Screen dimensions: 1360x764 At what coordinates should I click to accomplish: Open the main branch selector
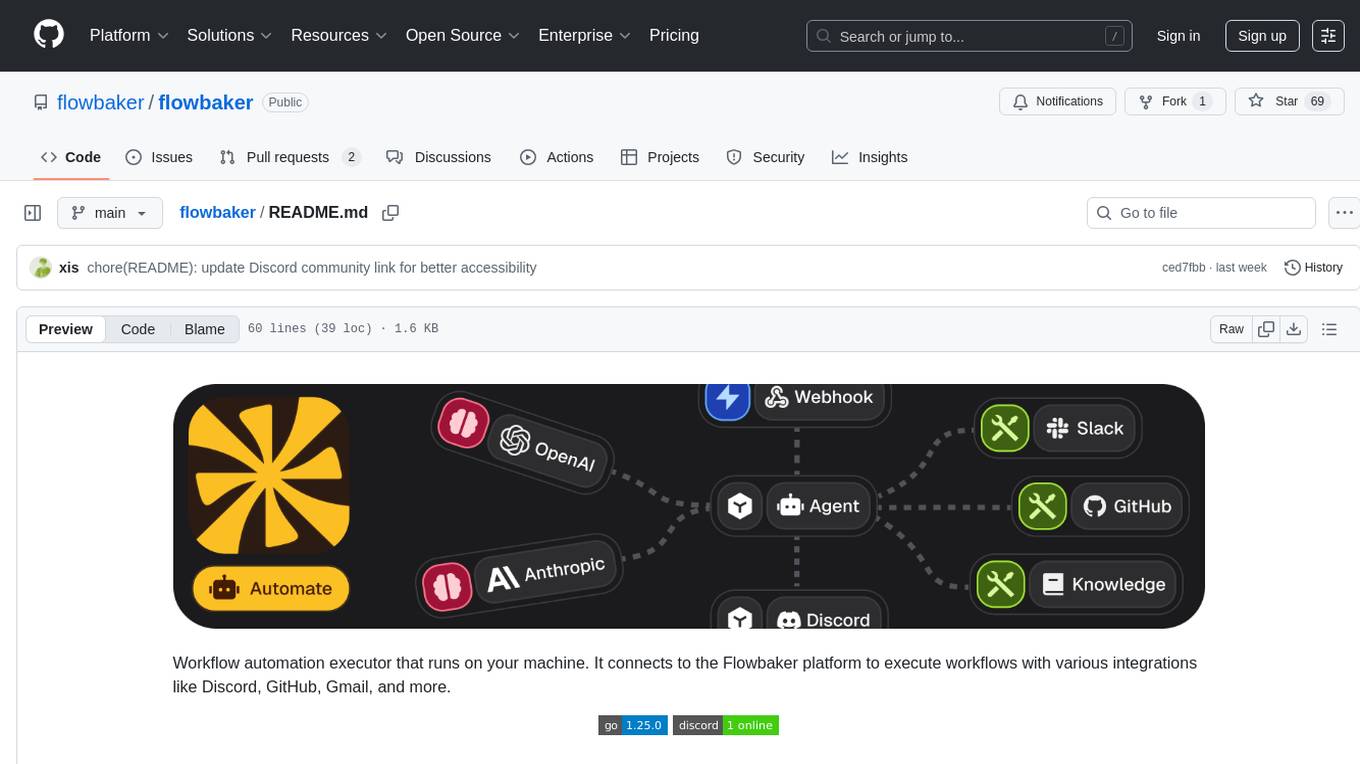(x=110, y=213)
